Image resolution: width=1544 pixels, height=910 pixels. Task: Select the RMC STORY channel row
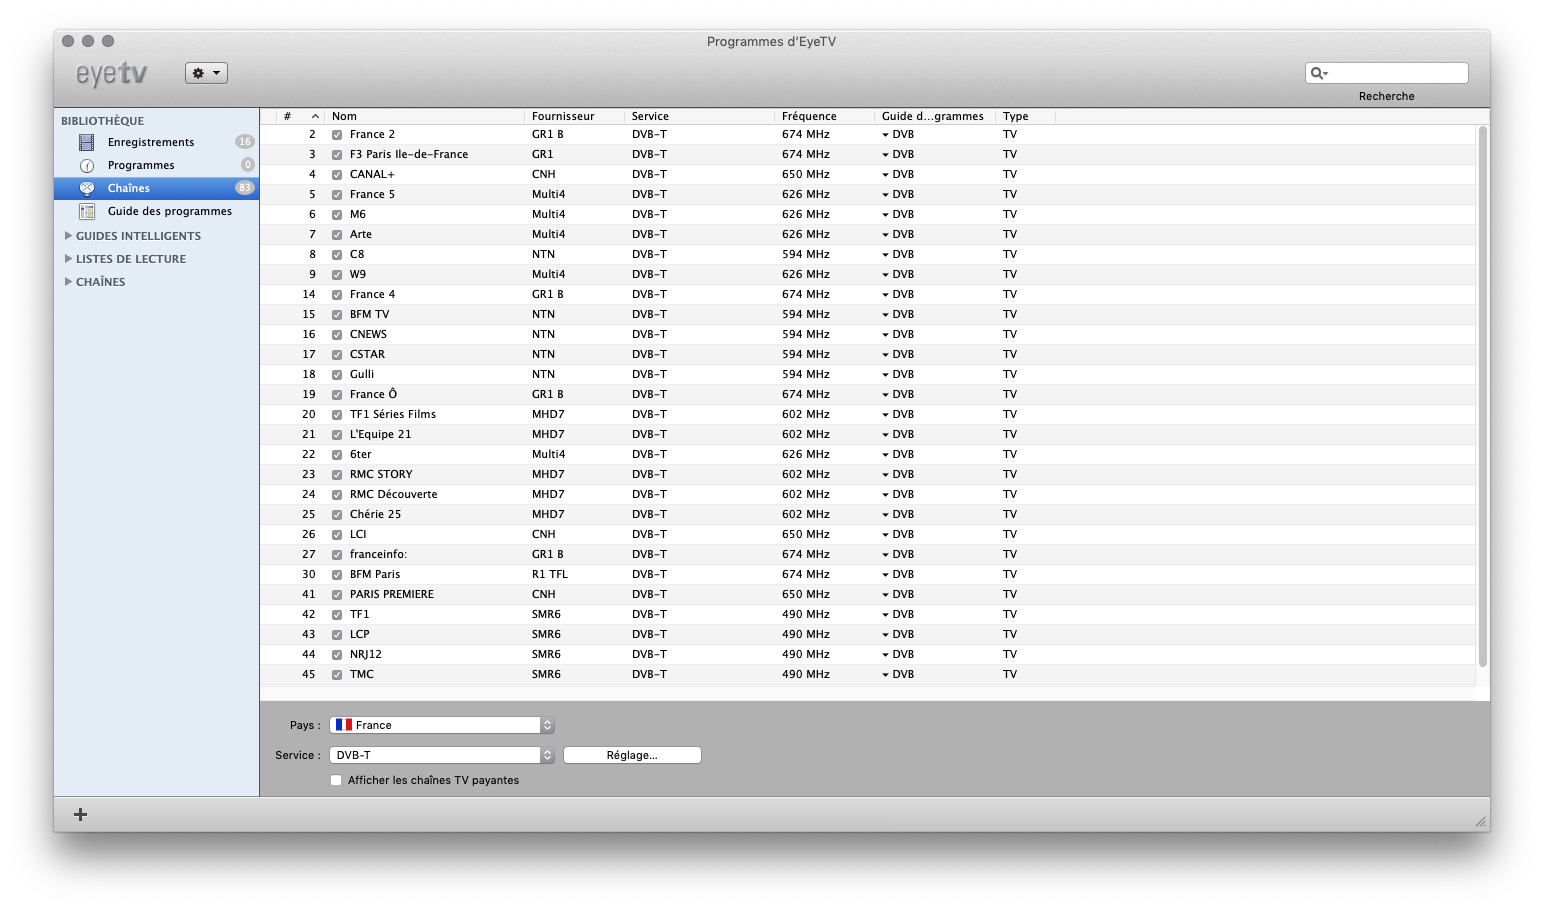coord(868,474)
